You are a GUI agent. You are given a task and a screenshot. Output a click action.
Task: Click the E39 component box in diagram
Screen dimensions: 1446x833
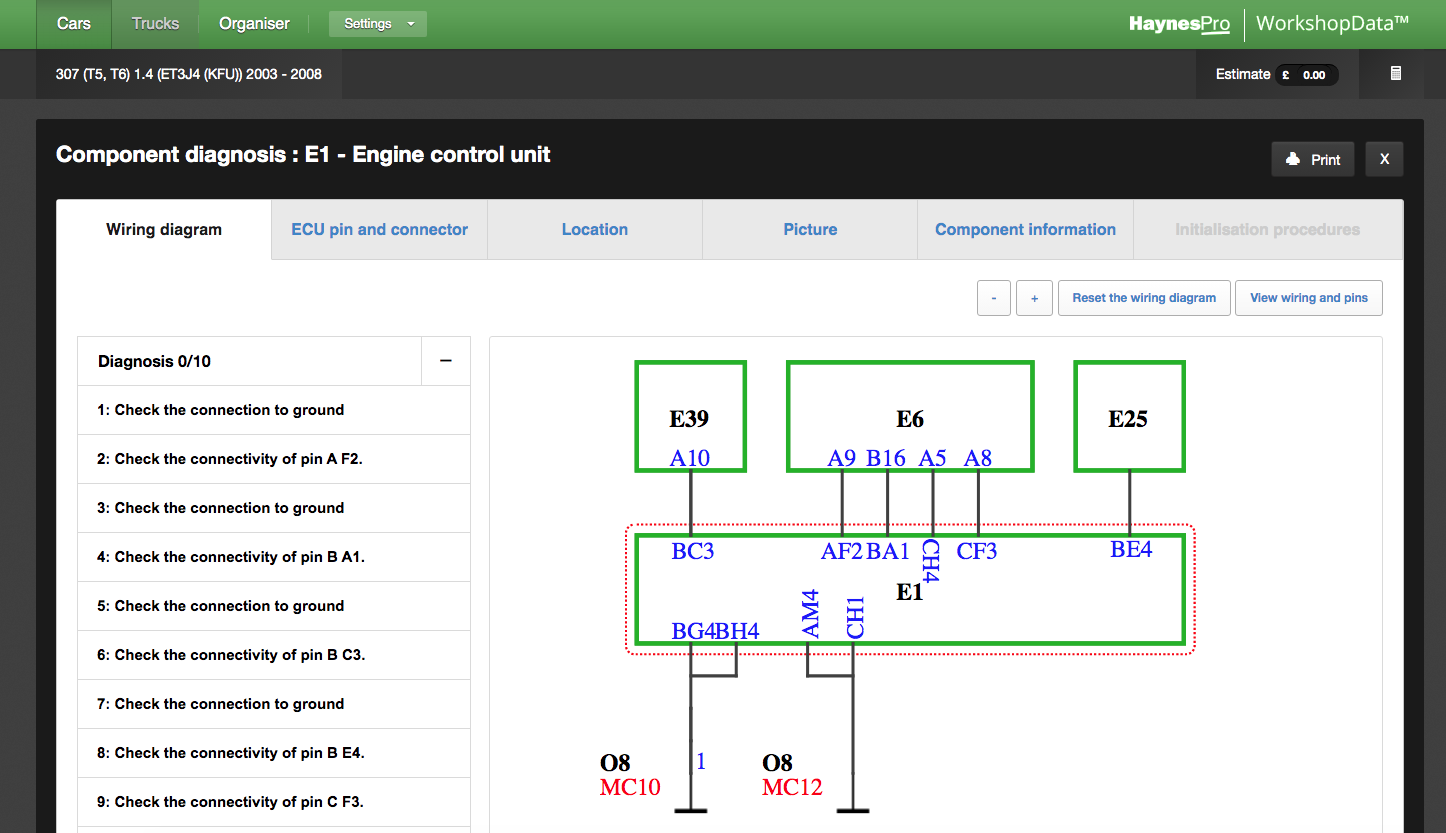[x=690, y=416]
